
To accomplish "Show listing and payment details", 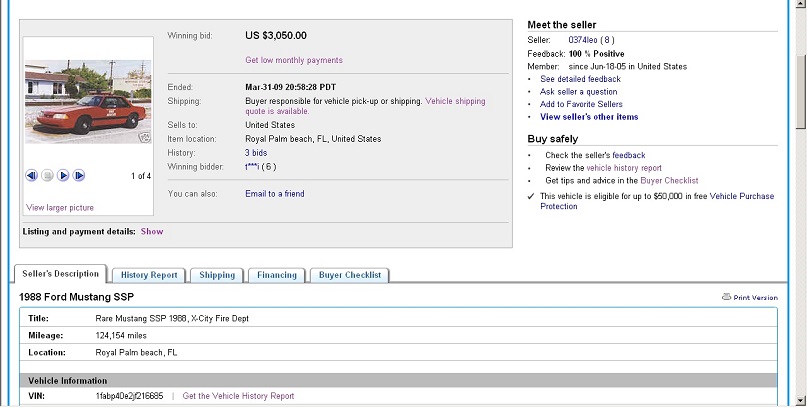I will pos(152,232).
